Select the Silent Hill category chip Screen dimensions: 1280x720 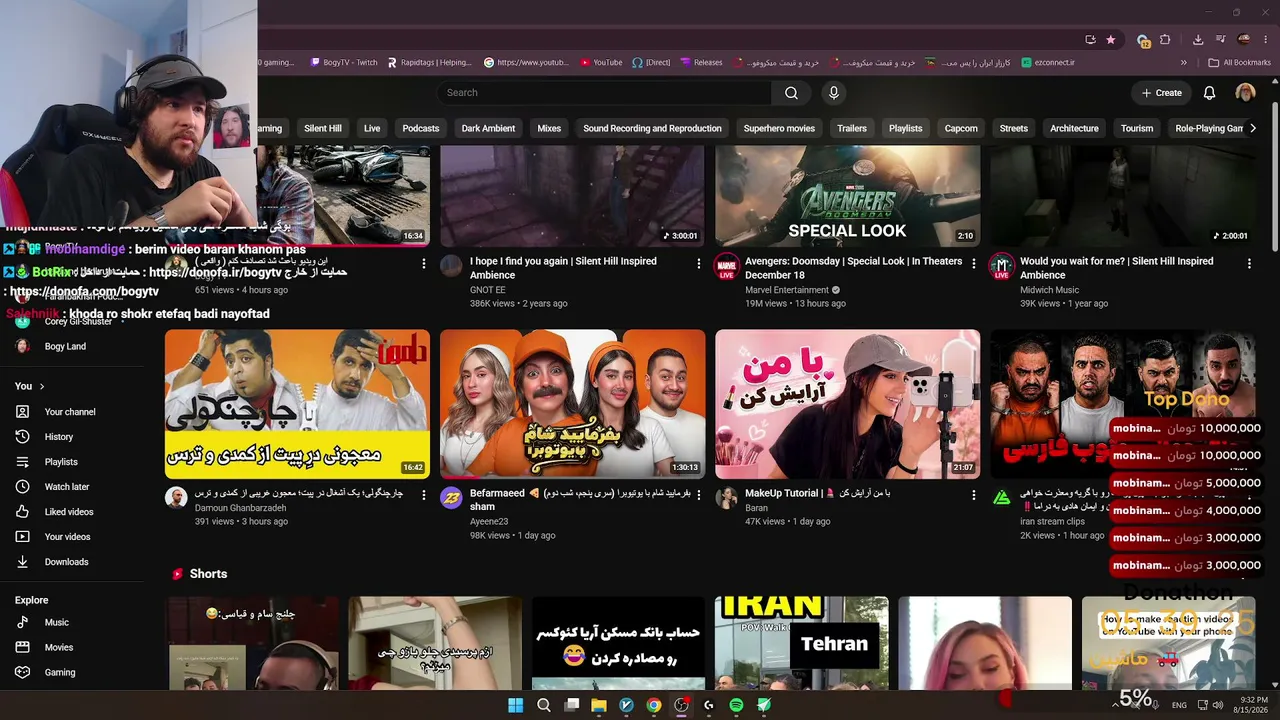pyautogui.click(x=323, y=128)
